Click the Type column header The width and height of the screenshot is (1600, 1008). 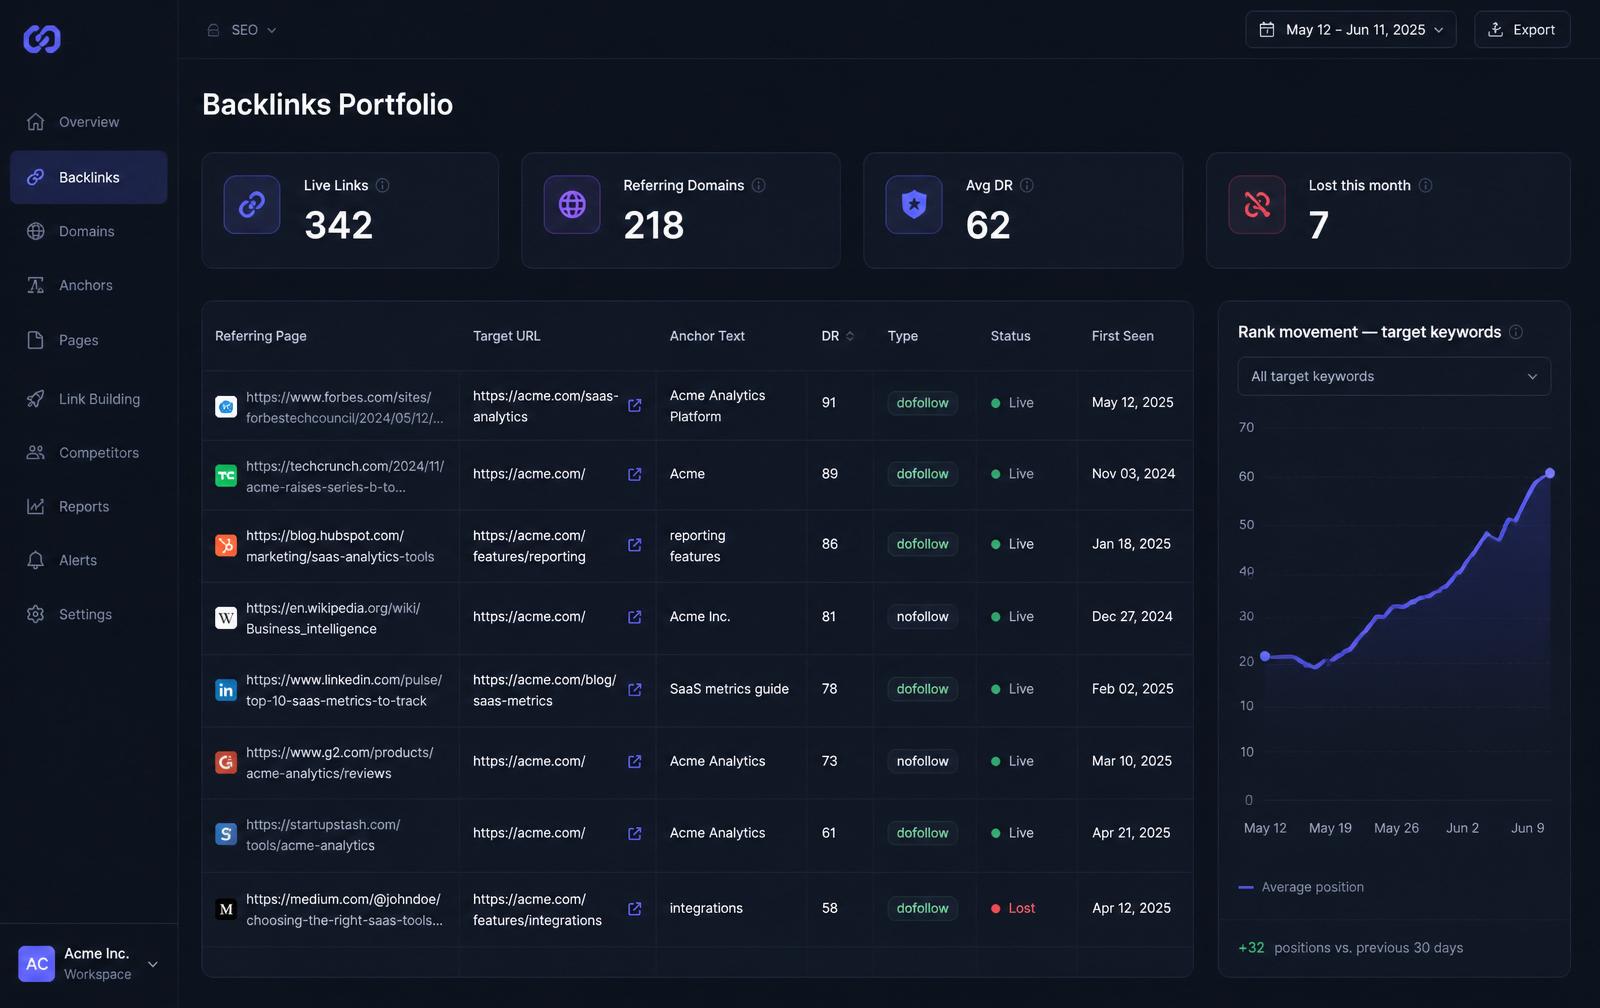pyautogui.click(x=903, y=336)
